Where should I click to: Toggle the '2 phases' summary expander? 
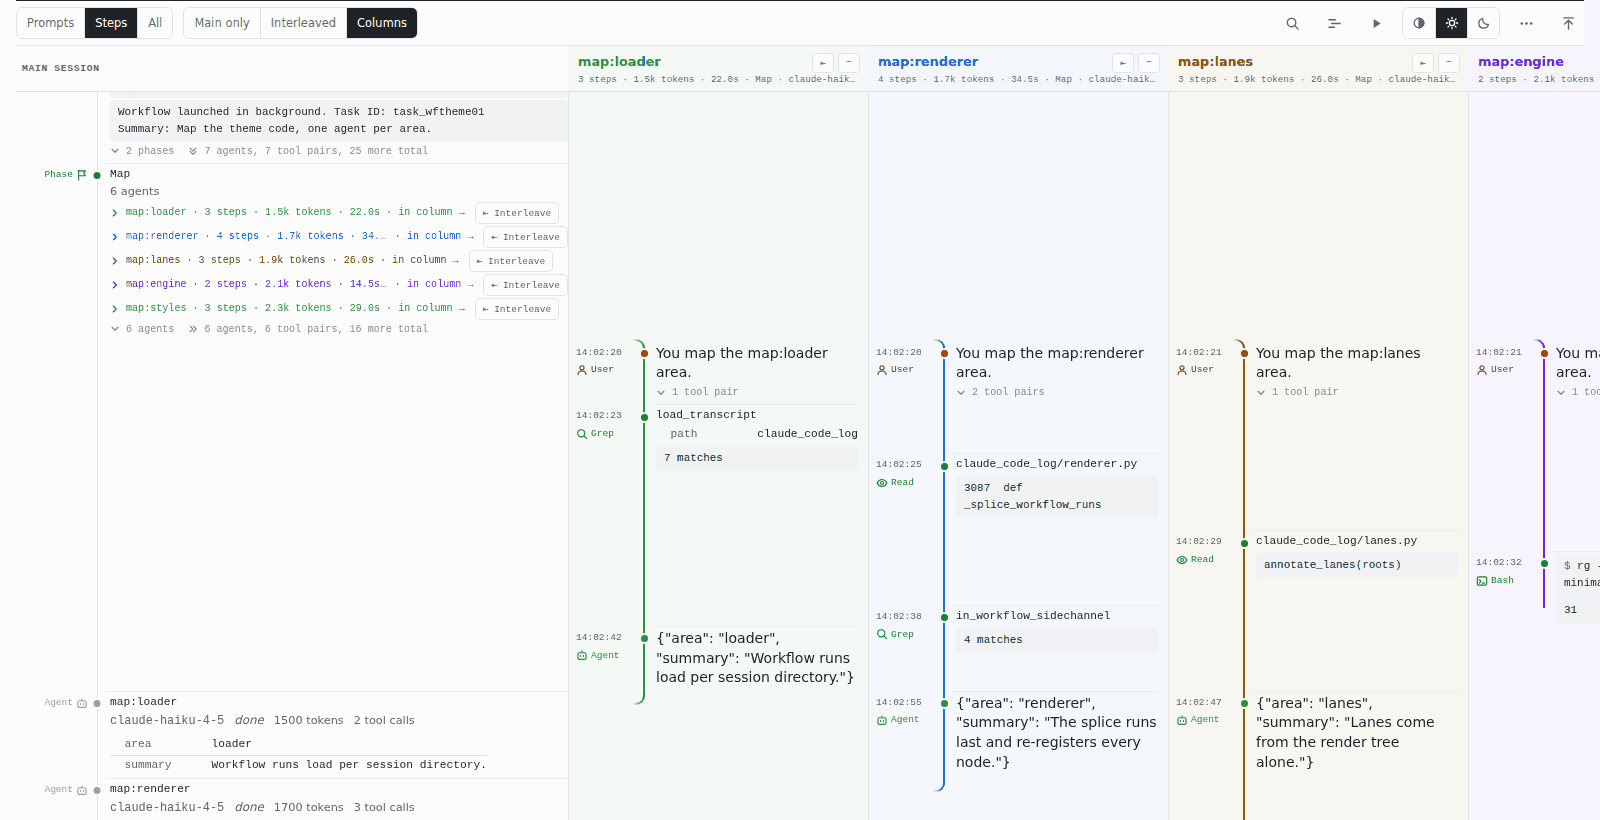point(142,151)
